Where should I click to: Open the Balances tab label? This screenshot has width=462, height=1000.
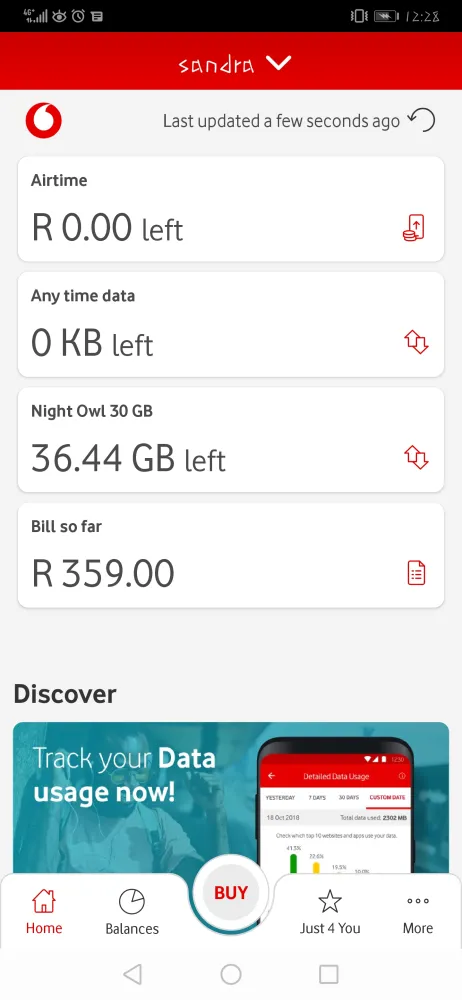pos(132,929)
